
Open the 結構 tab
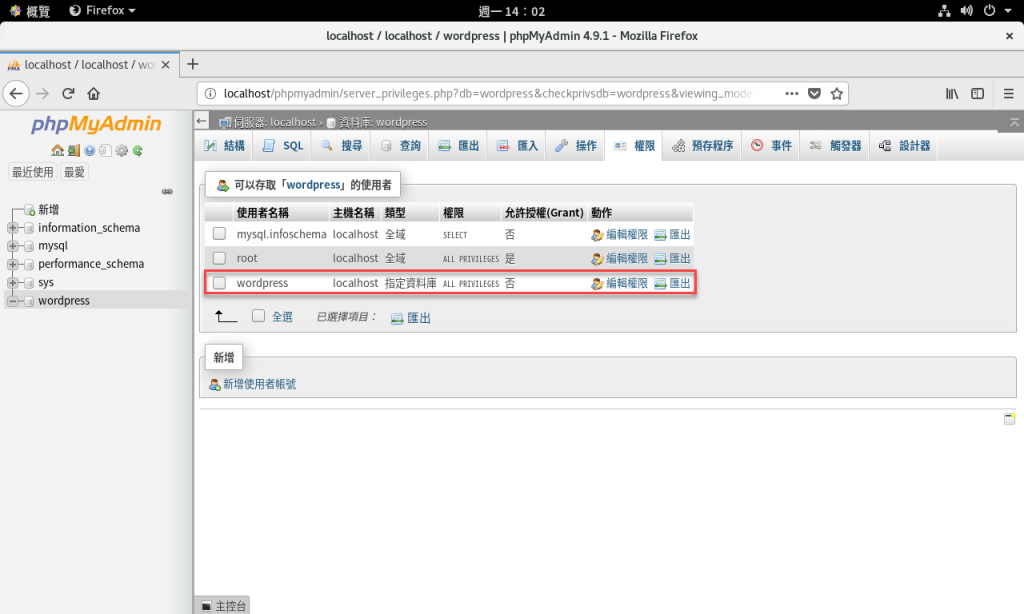[x=224, y=146]
